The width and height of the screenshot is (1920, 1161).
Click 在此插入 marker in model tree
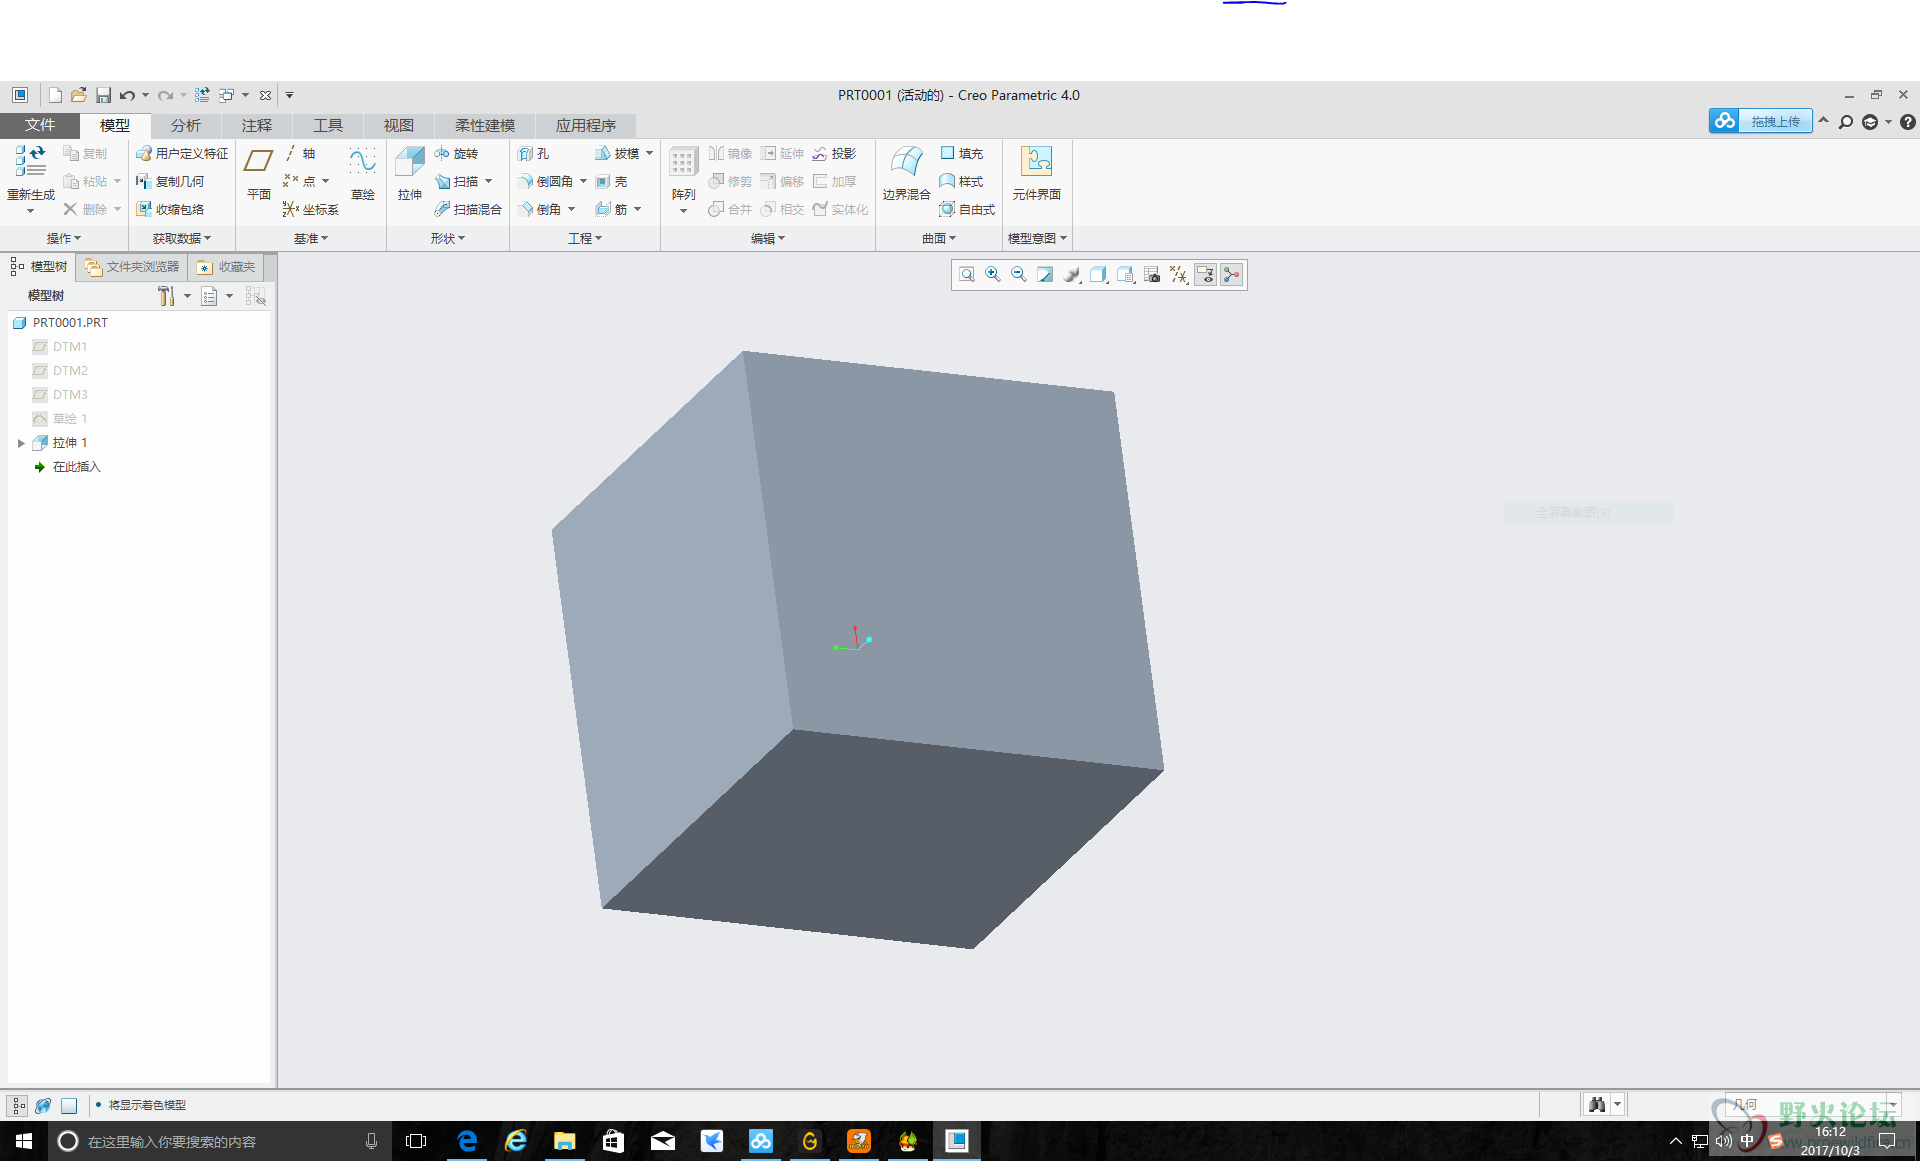click(x=67, y=467)
